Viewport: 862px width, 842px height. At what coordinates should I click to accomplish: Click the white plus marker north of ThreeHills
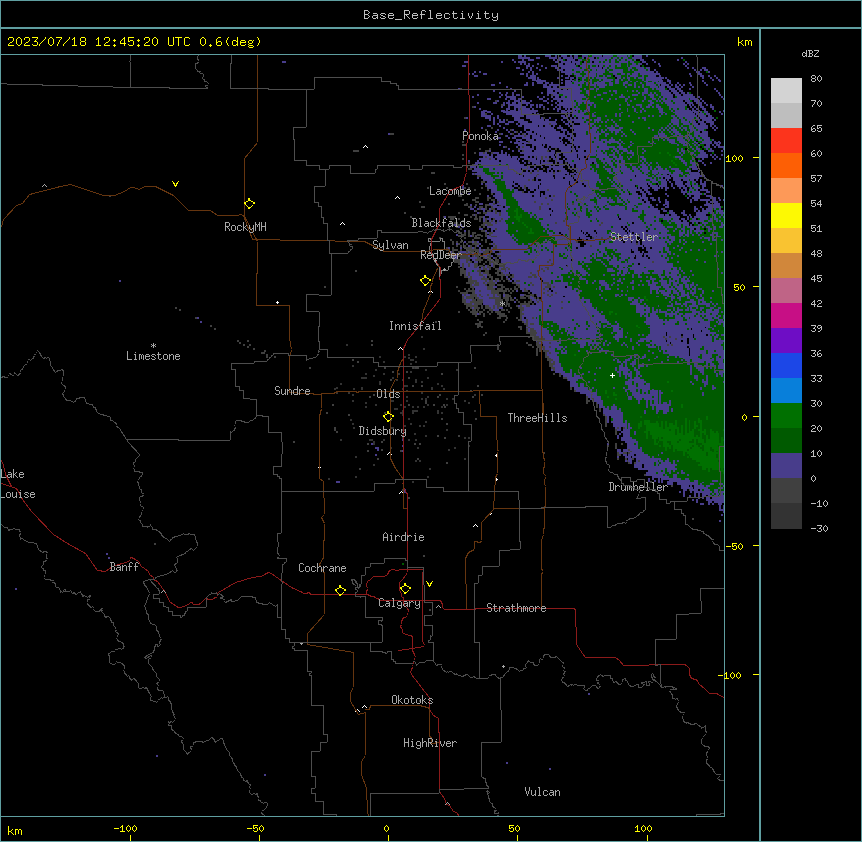(x=612, y=375)
